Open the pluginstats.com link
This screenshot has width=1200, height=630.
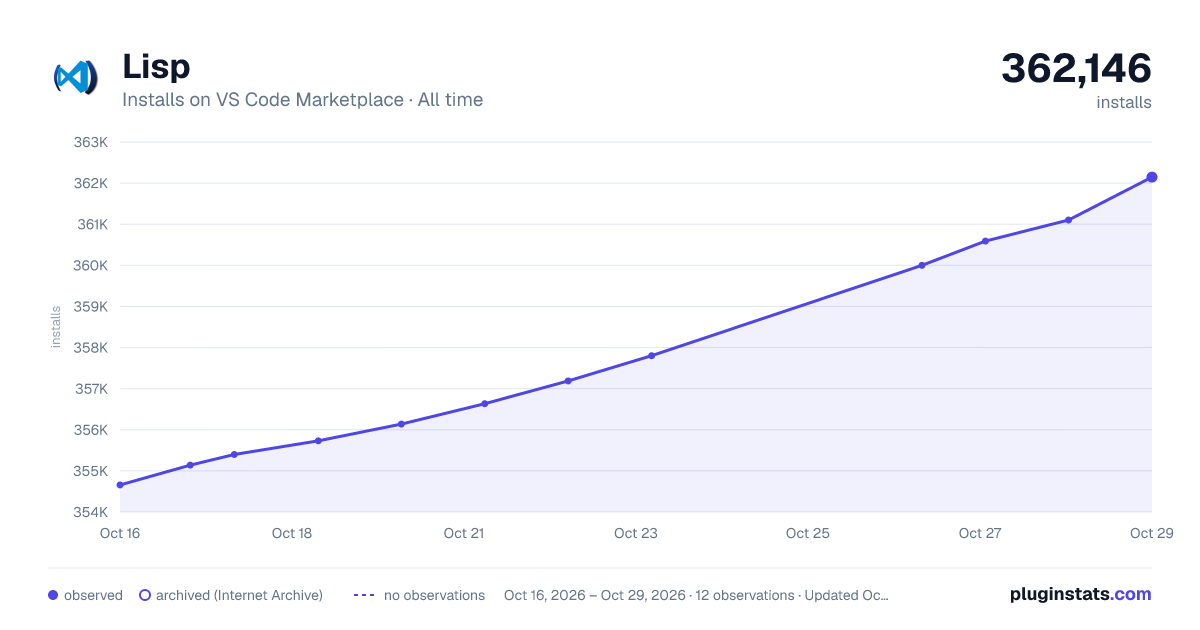[1081, 594]
